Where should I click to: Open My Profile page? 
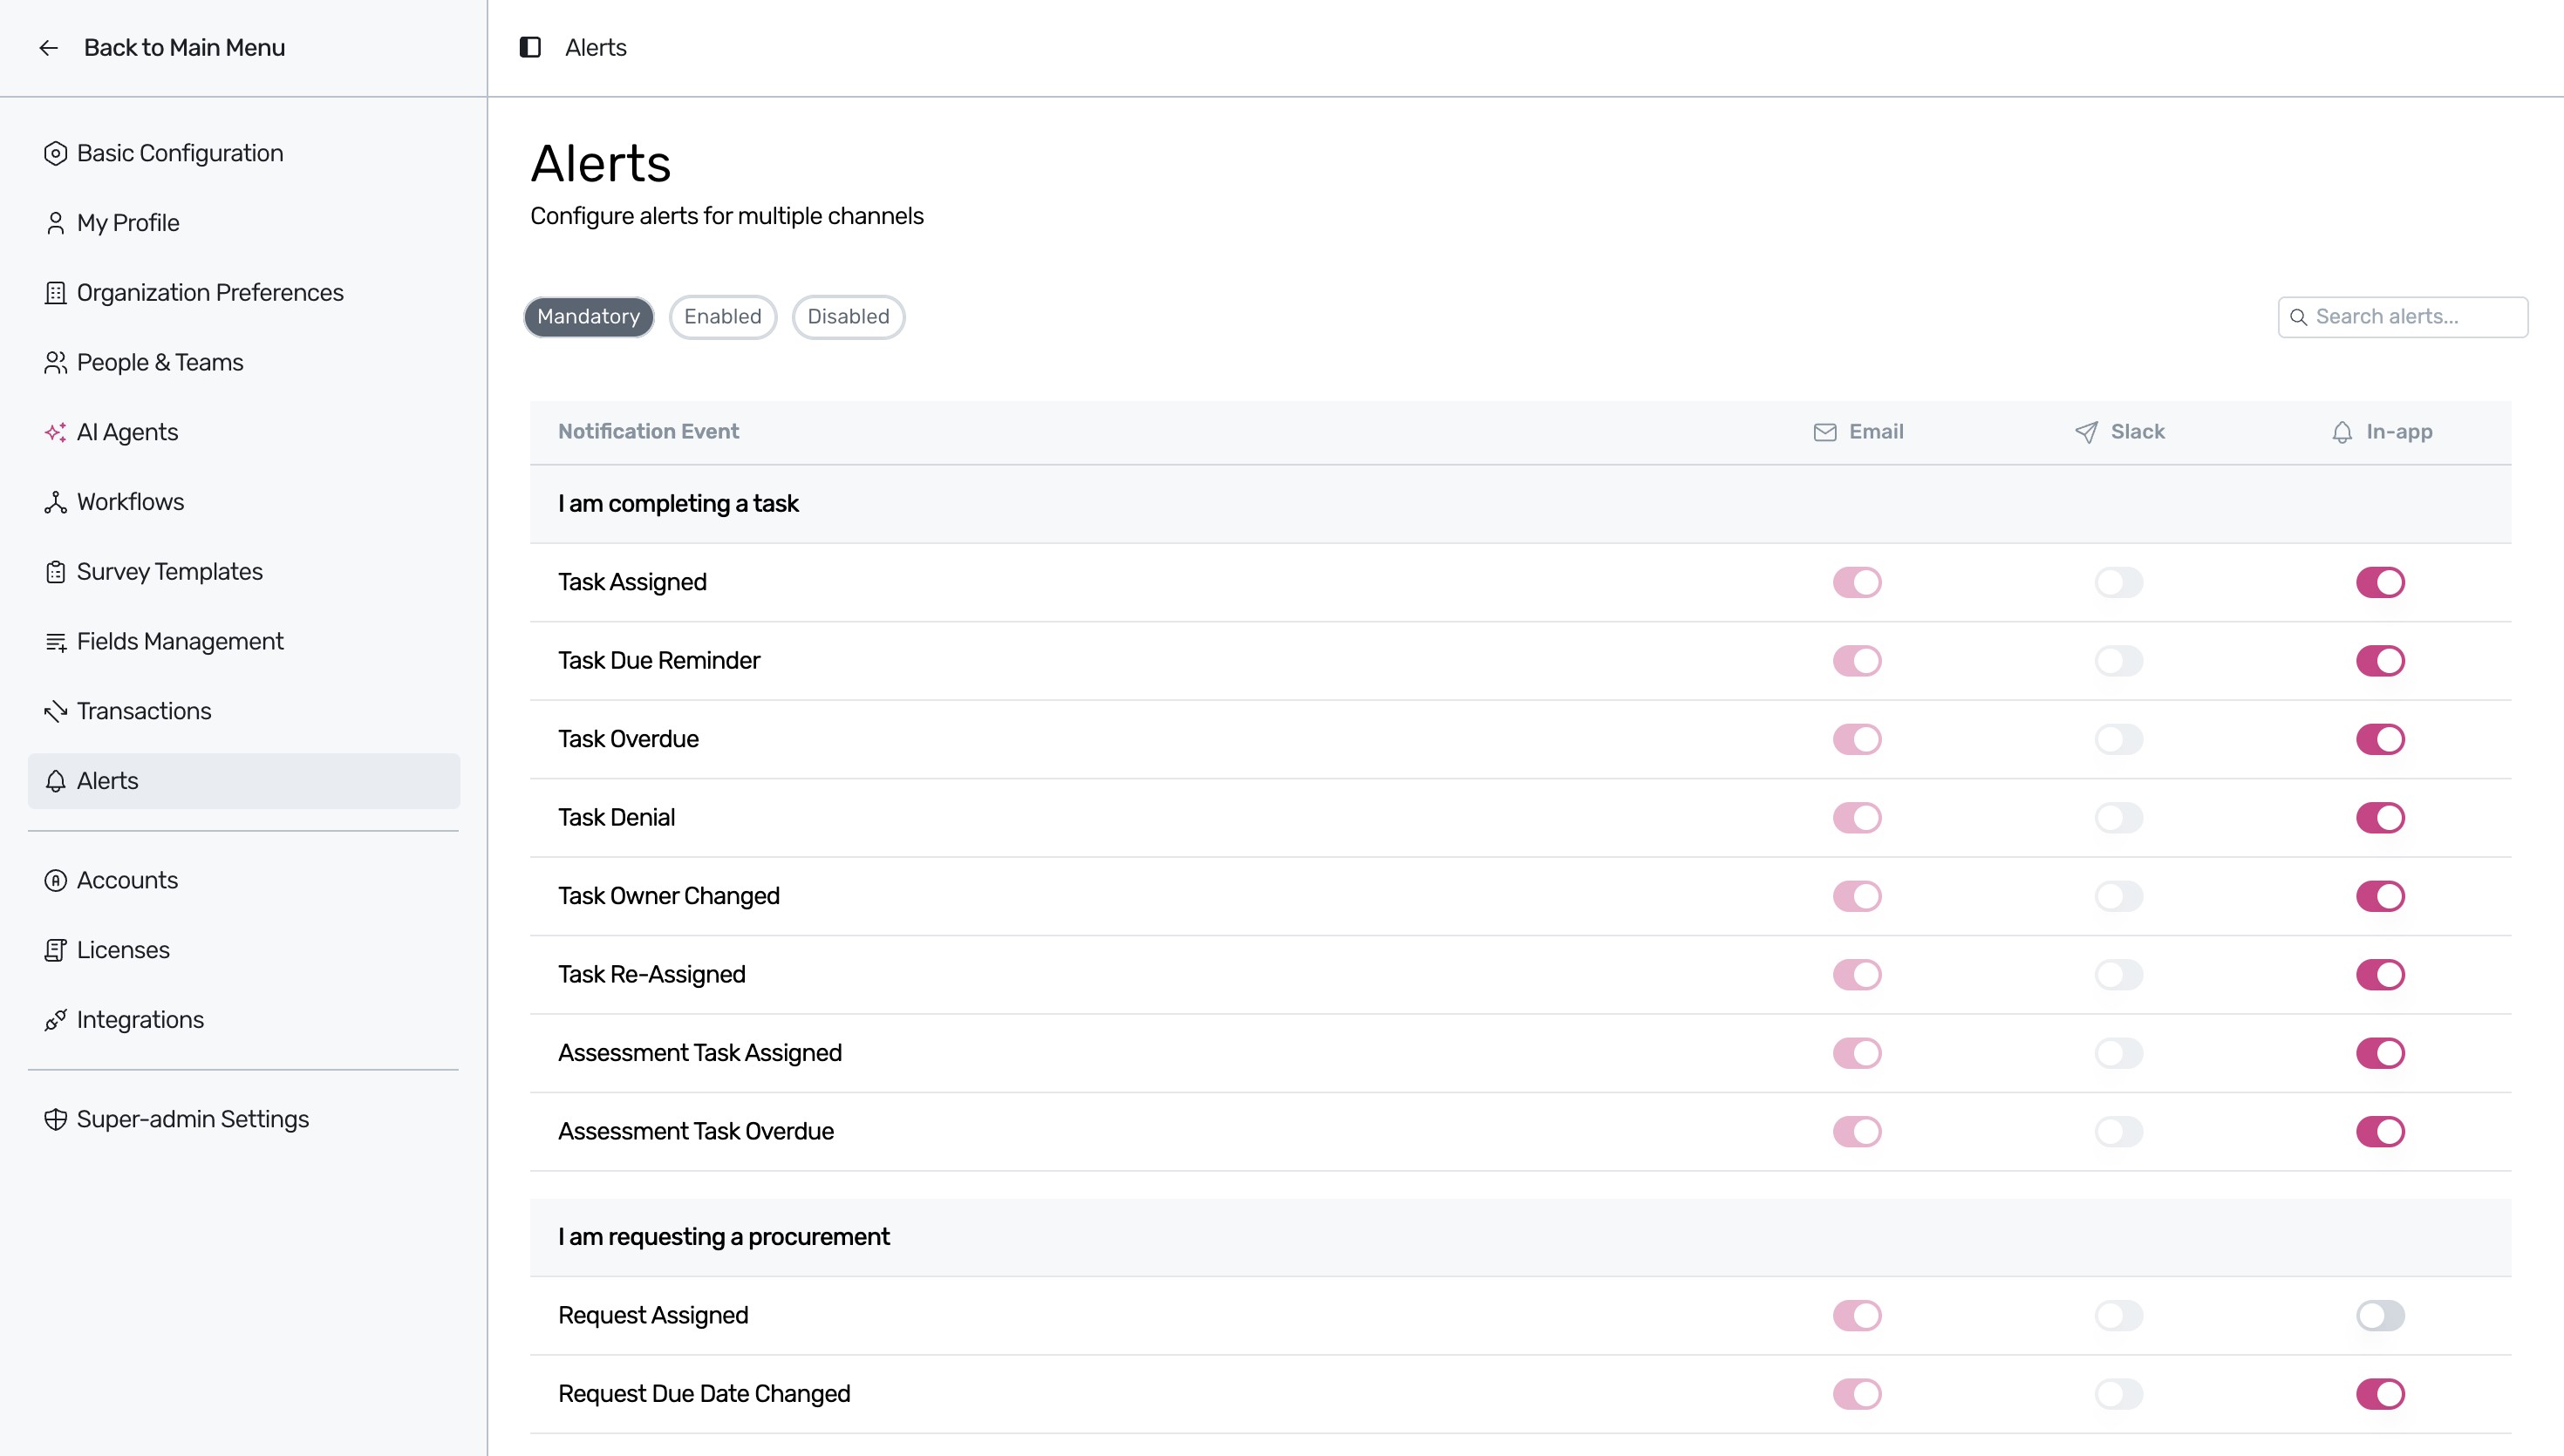click(x=244, y=223)
